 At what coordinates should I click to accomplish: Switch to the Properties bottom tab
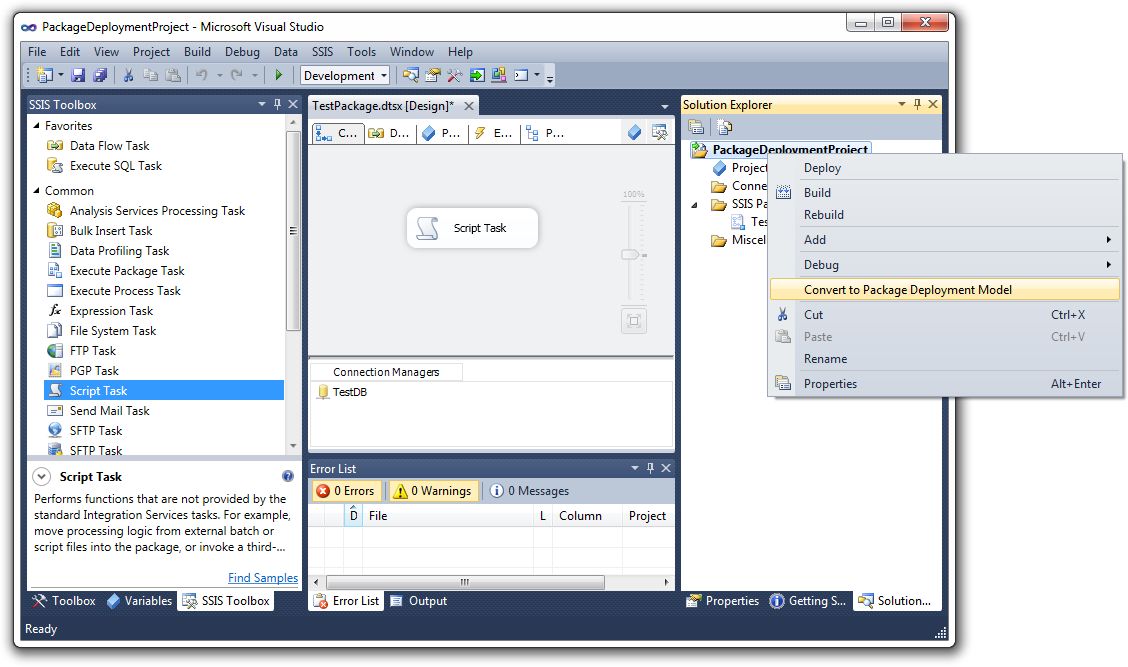pos(723,601)
